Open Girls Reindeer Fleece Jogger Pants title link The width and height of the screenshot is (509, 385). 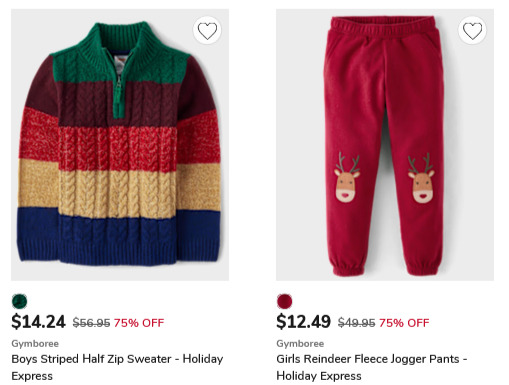(x=372, y=367)
